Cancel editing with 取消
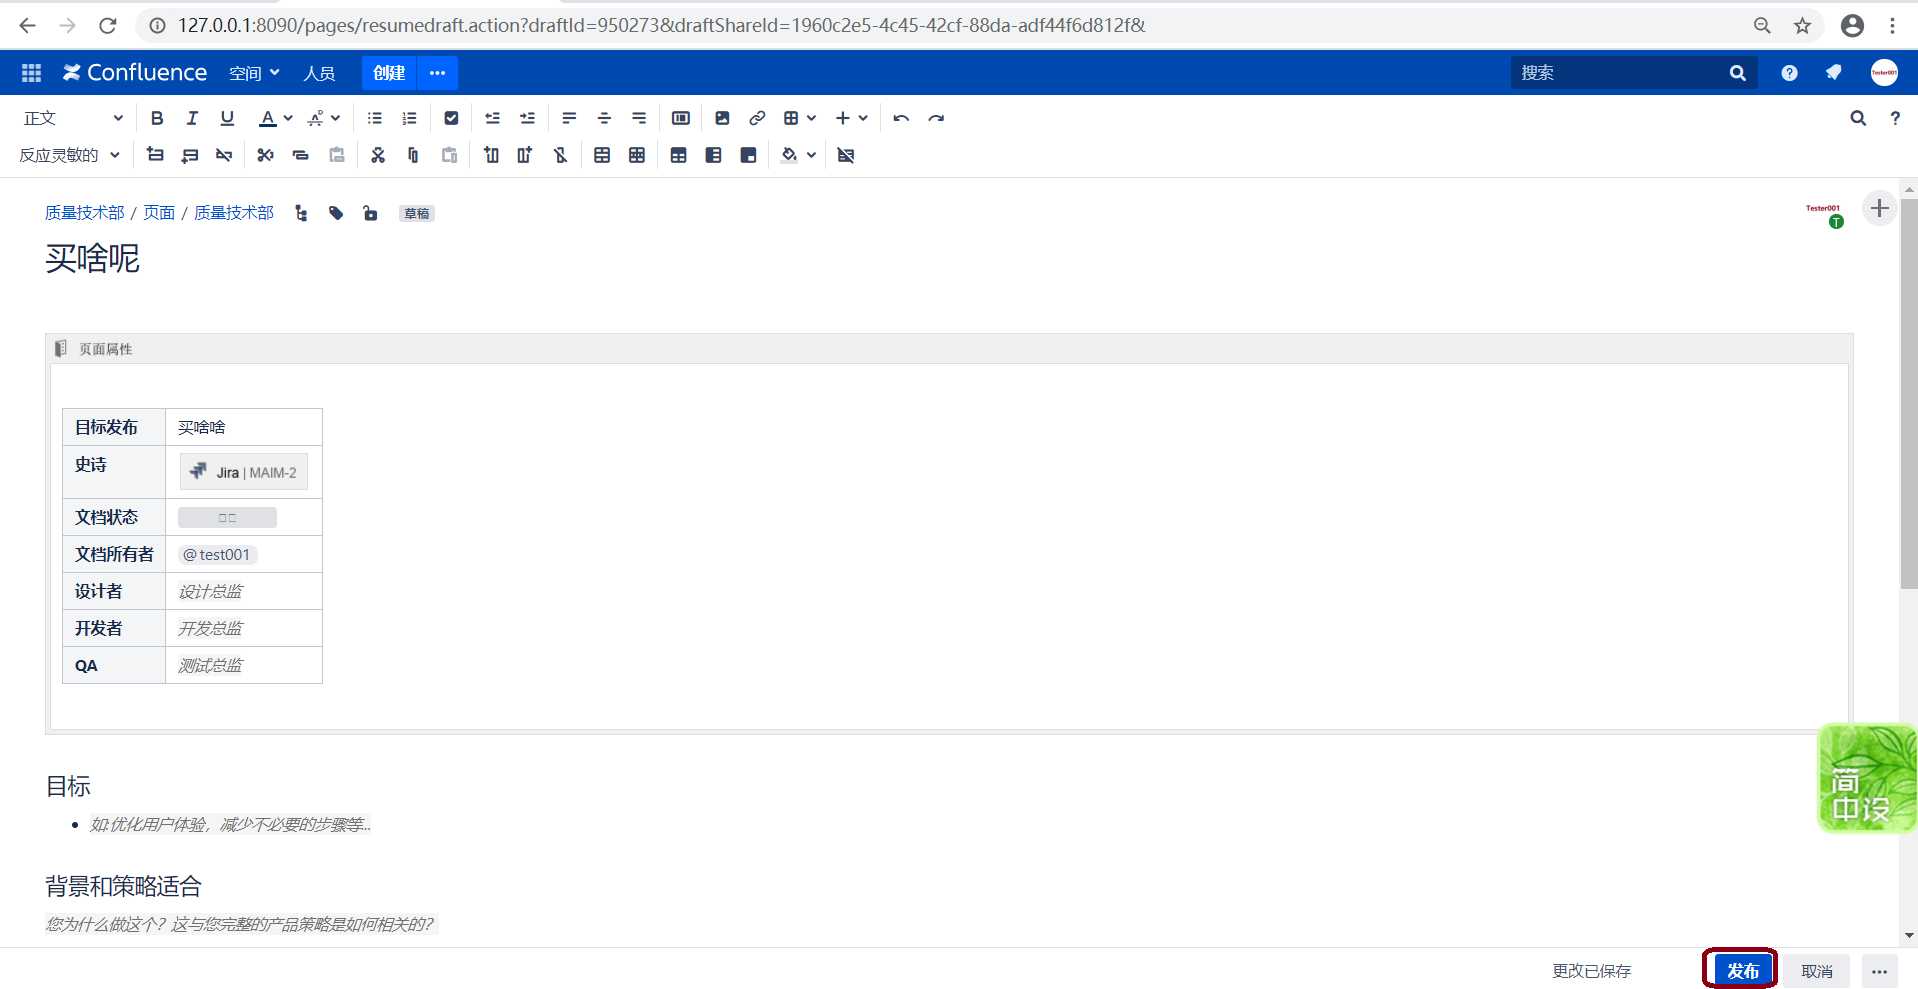 tap(1816, 971)
